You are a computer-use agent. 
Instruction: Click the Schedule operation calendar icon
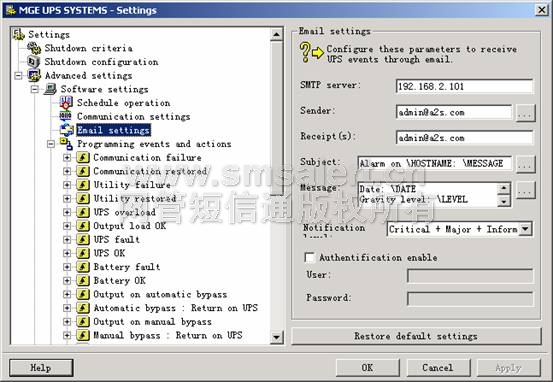[66, 103]
